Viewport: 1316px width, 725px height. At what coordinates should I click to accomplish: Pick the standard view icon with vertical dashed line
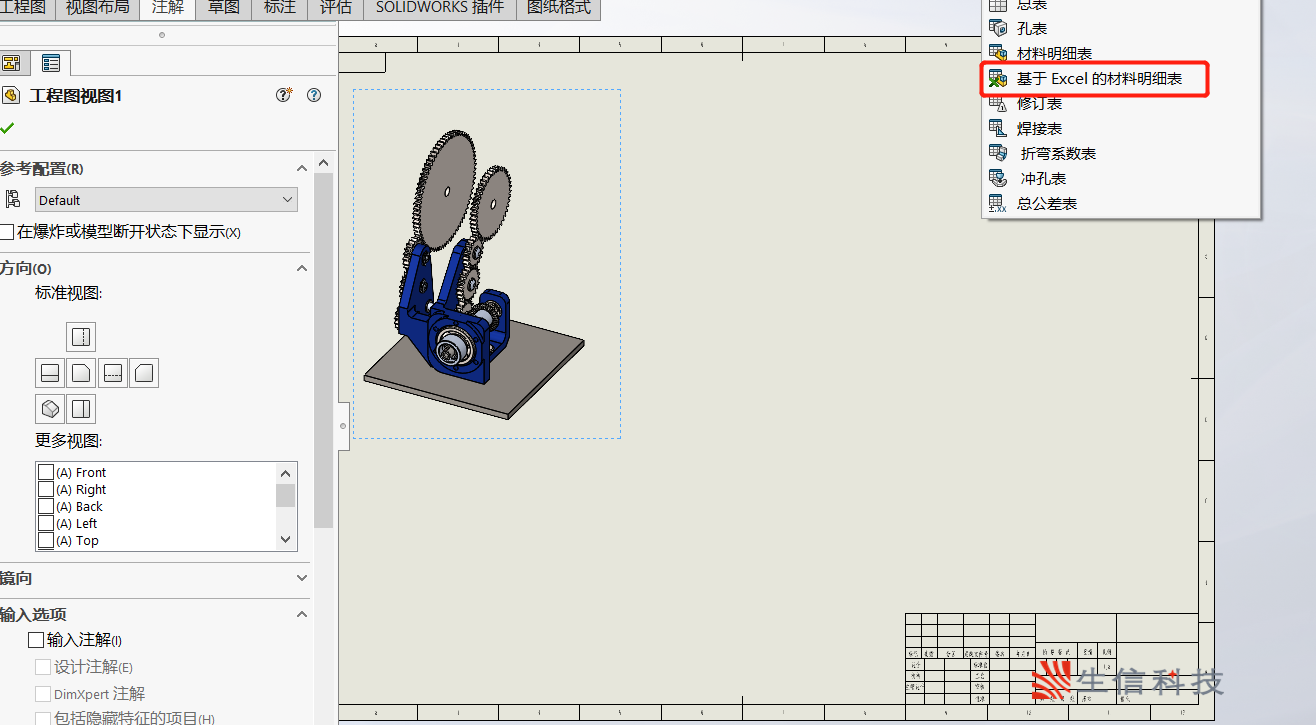point(81,337)
